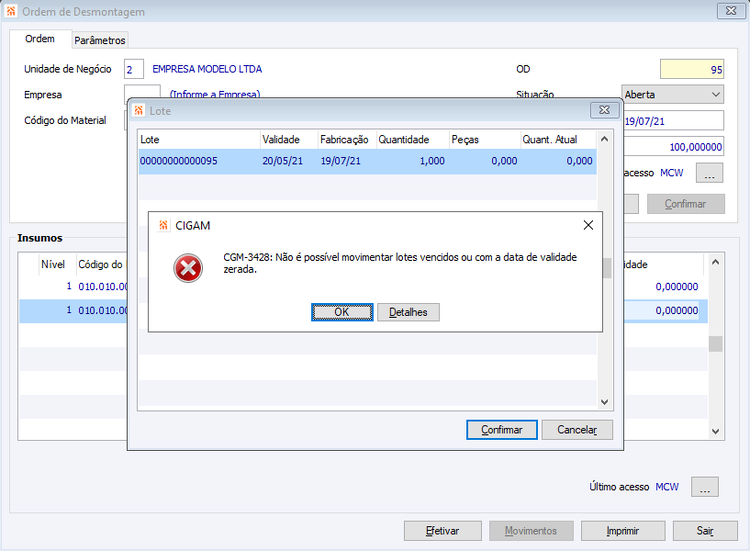Cancel the Lote window
Viewport: 750px width, 551px height.
click(x=577, y=430)
